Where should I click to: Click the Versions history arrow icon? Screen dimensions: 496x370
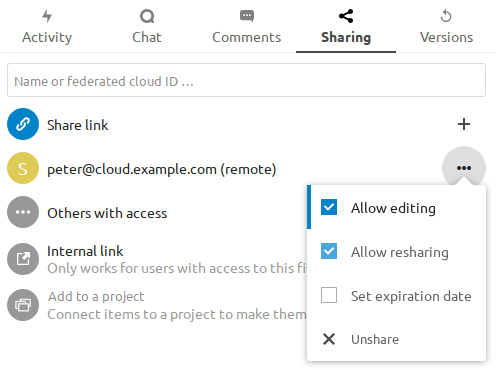(446, 16)
